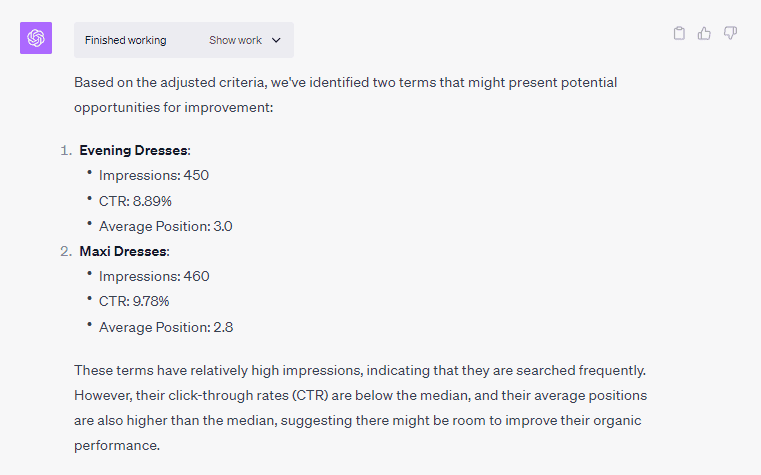Open the Show work dropdown label
This screenshot has height=475, width=761.
[235, 40]
